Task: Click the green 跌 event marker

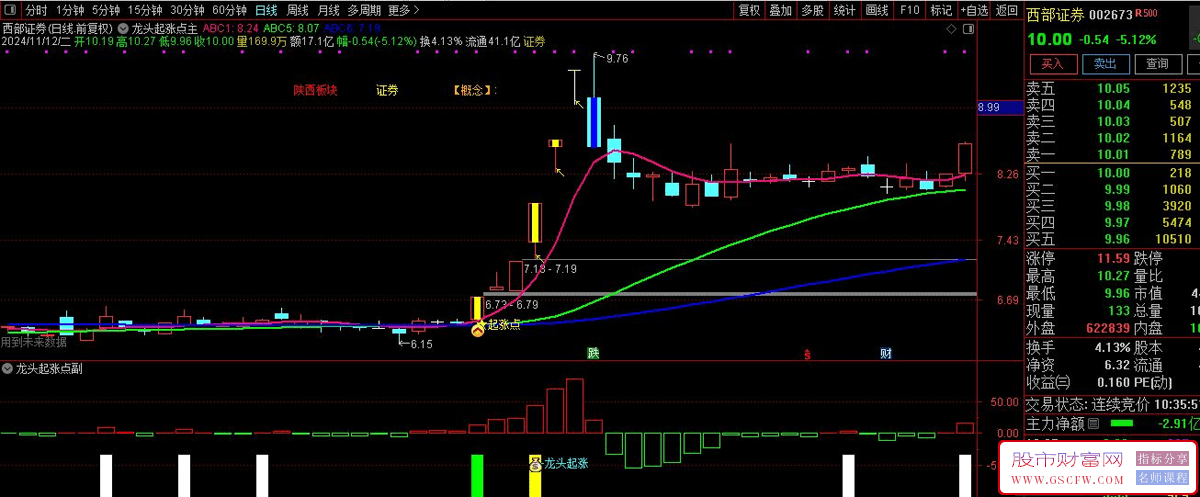Action: (x=593, y=353)
